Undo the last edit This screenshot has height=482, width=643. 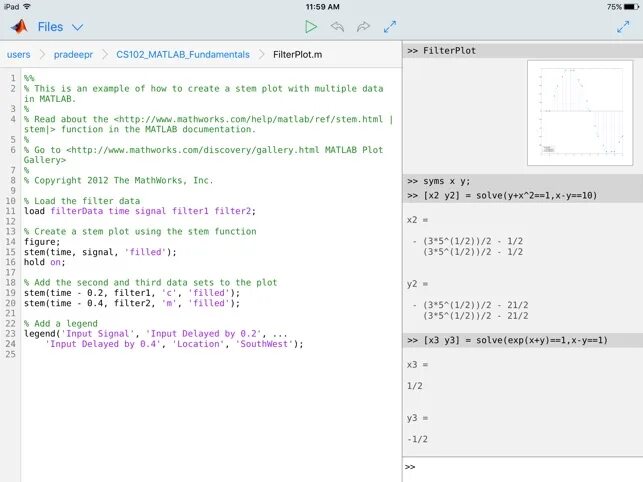[337, 27]
